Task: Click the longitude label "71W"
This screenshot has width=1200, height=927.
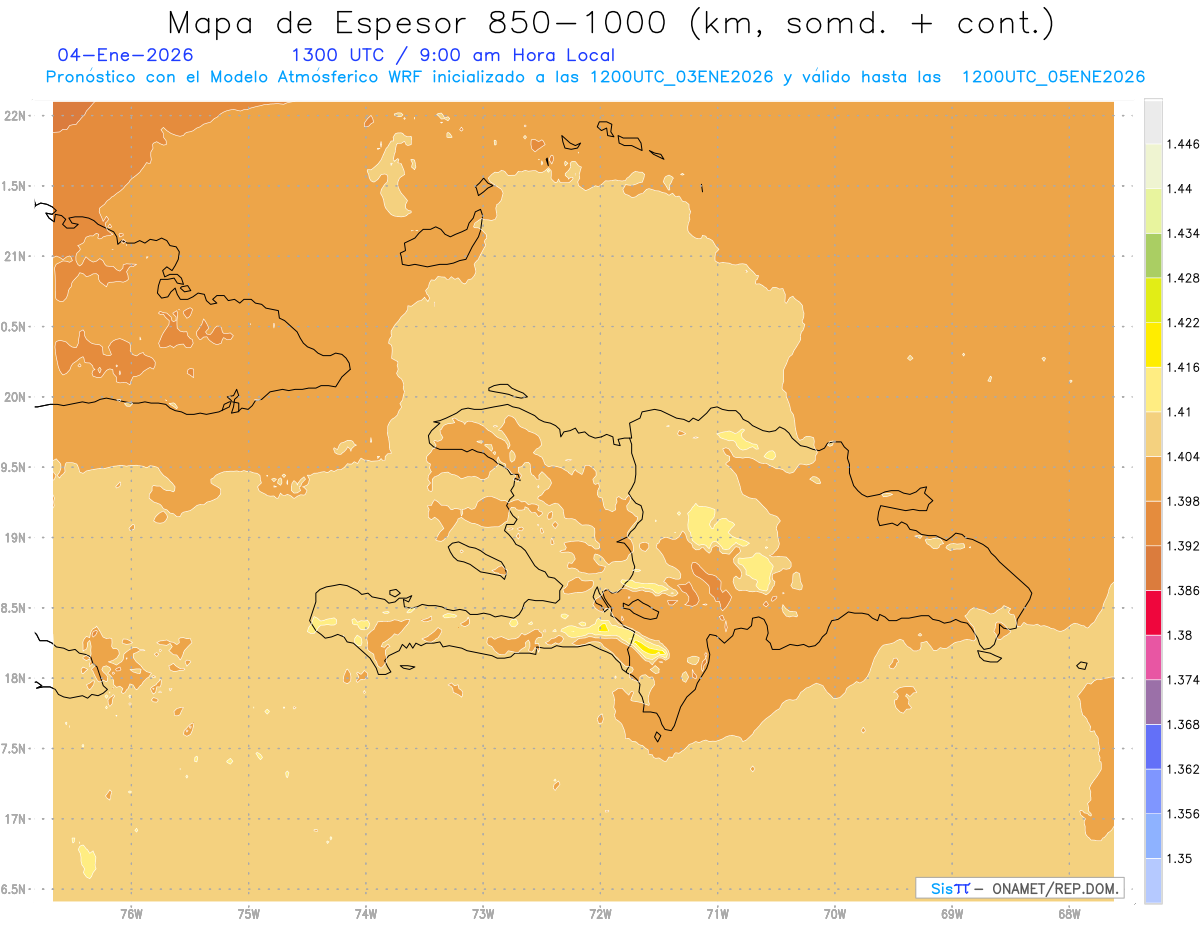Action: 717,914
